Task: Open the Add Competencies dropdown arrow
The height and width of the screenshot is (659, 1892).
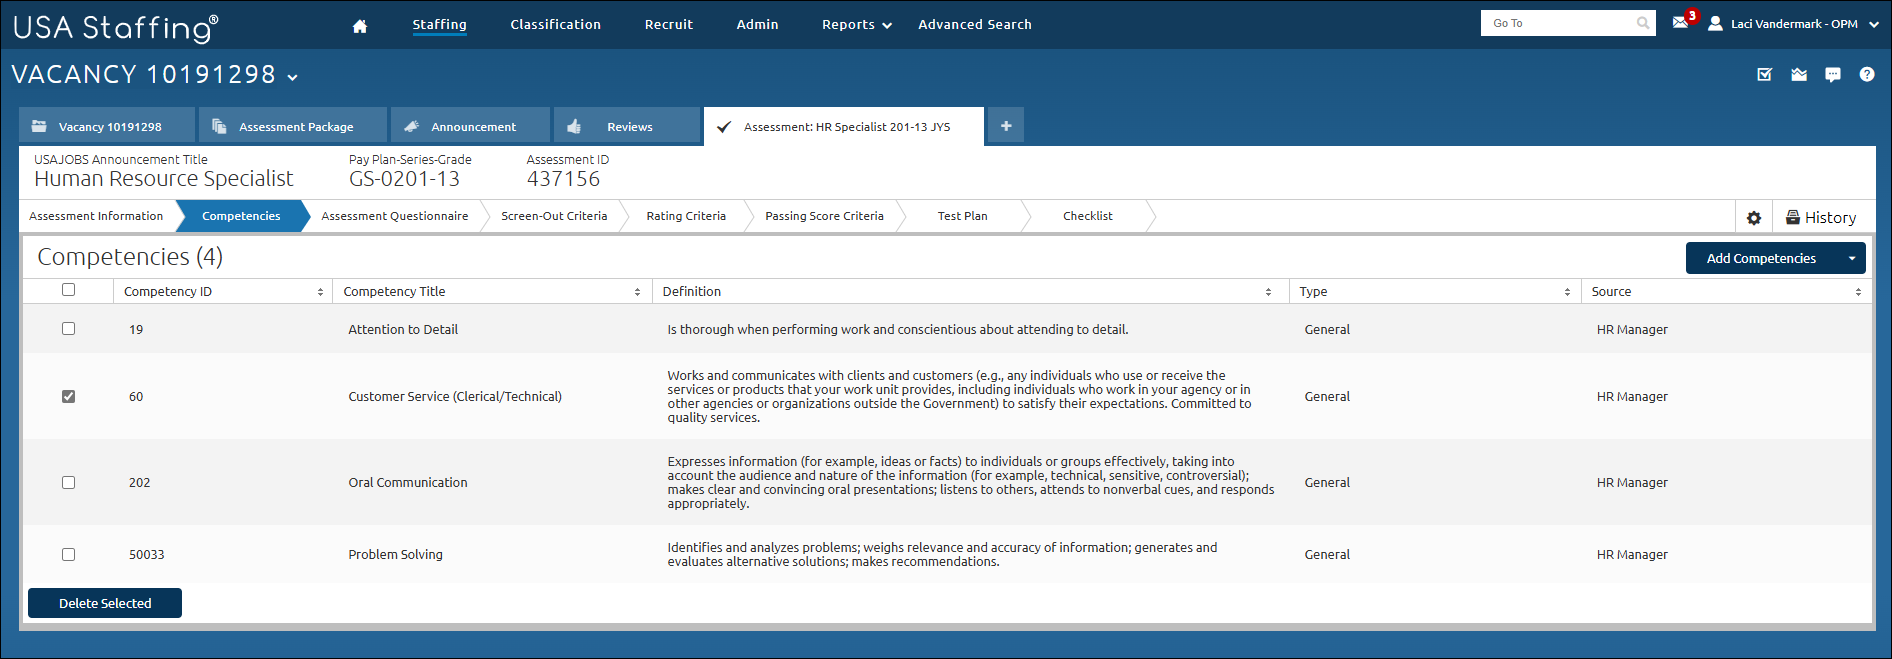Action: tap(1852, 258)
